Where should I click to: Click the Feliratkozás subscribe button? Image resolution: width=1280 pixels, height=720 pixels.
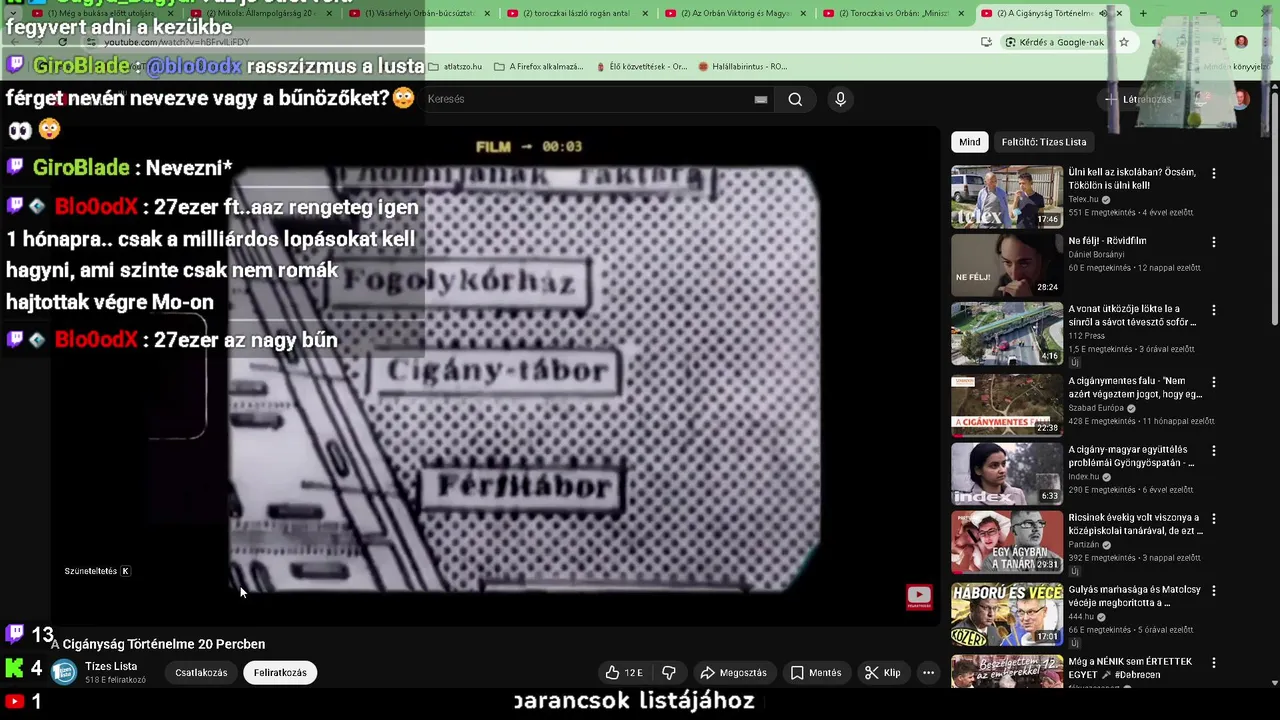pos(280,673)
